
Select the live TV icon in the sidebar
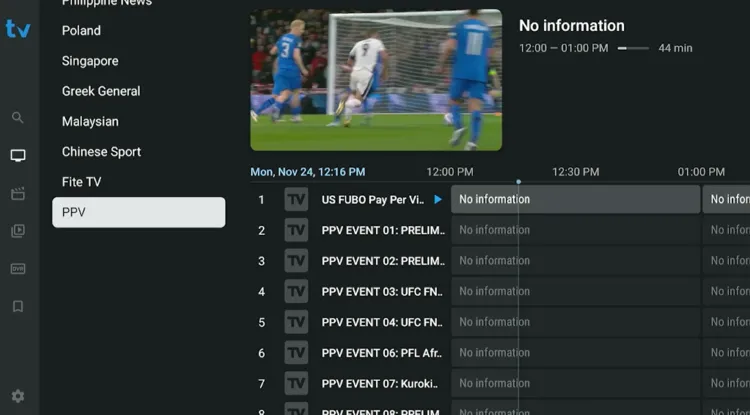coord(18,155)
